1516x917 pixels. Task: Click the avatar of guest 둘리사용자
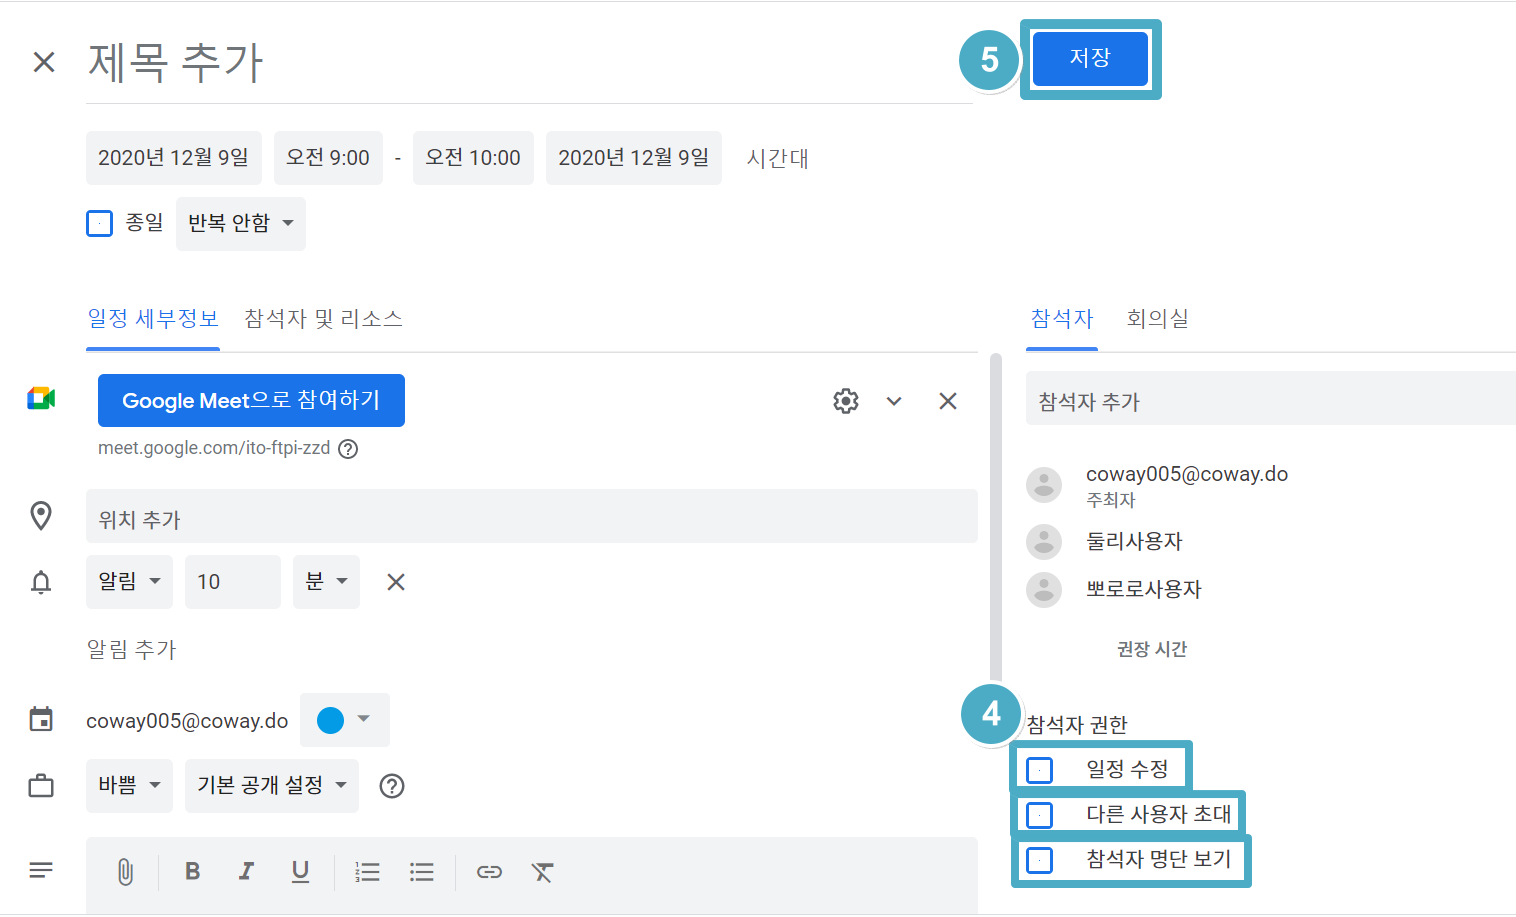click(1044, 542)
